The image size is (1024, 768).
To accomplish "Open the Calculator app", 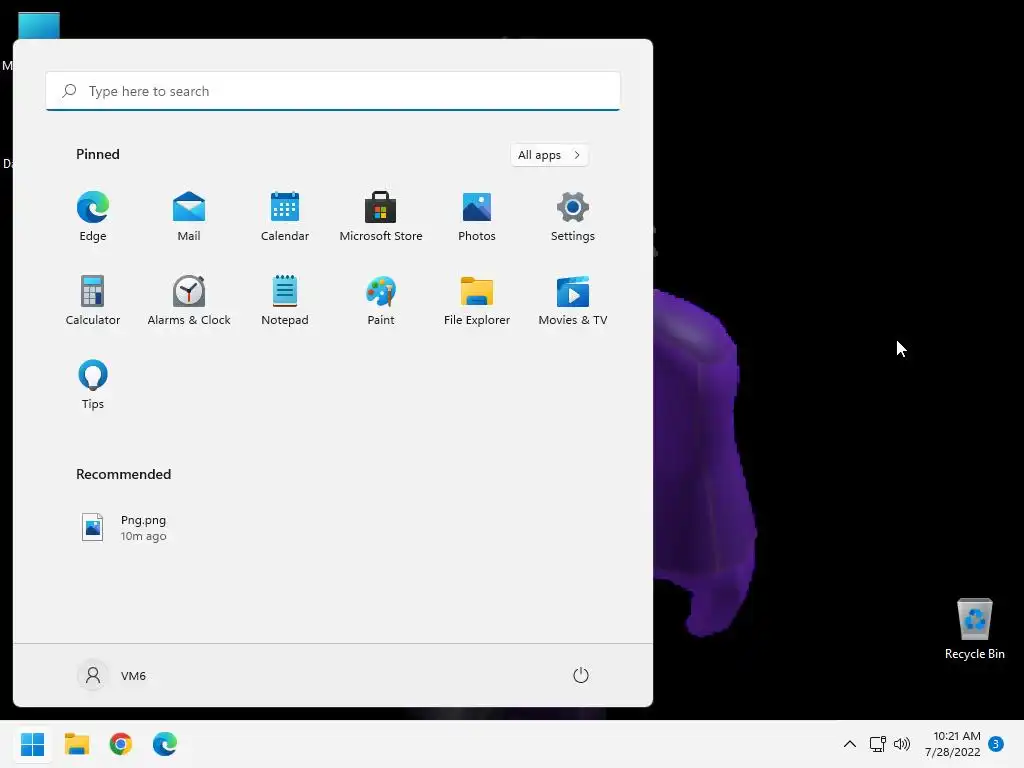I will [x=93, y=300].
